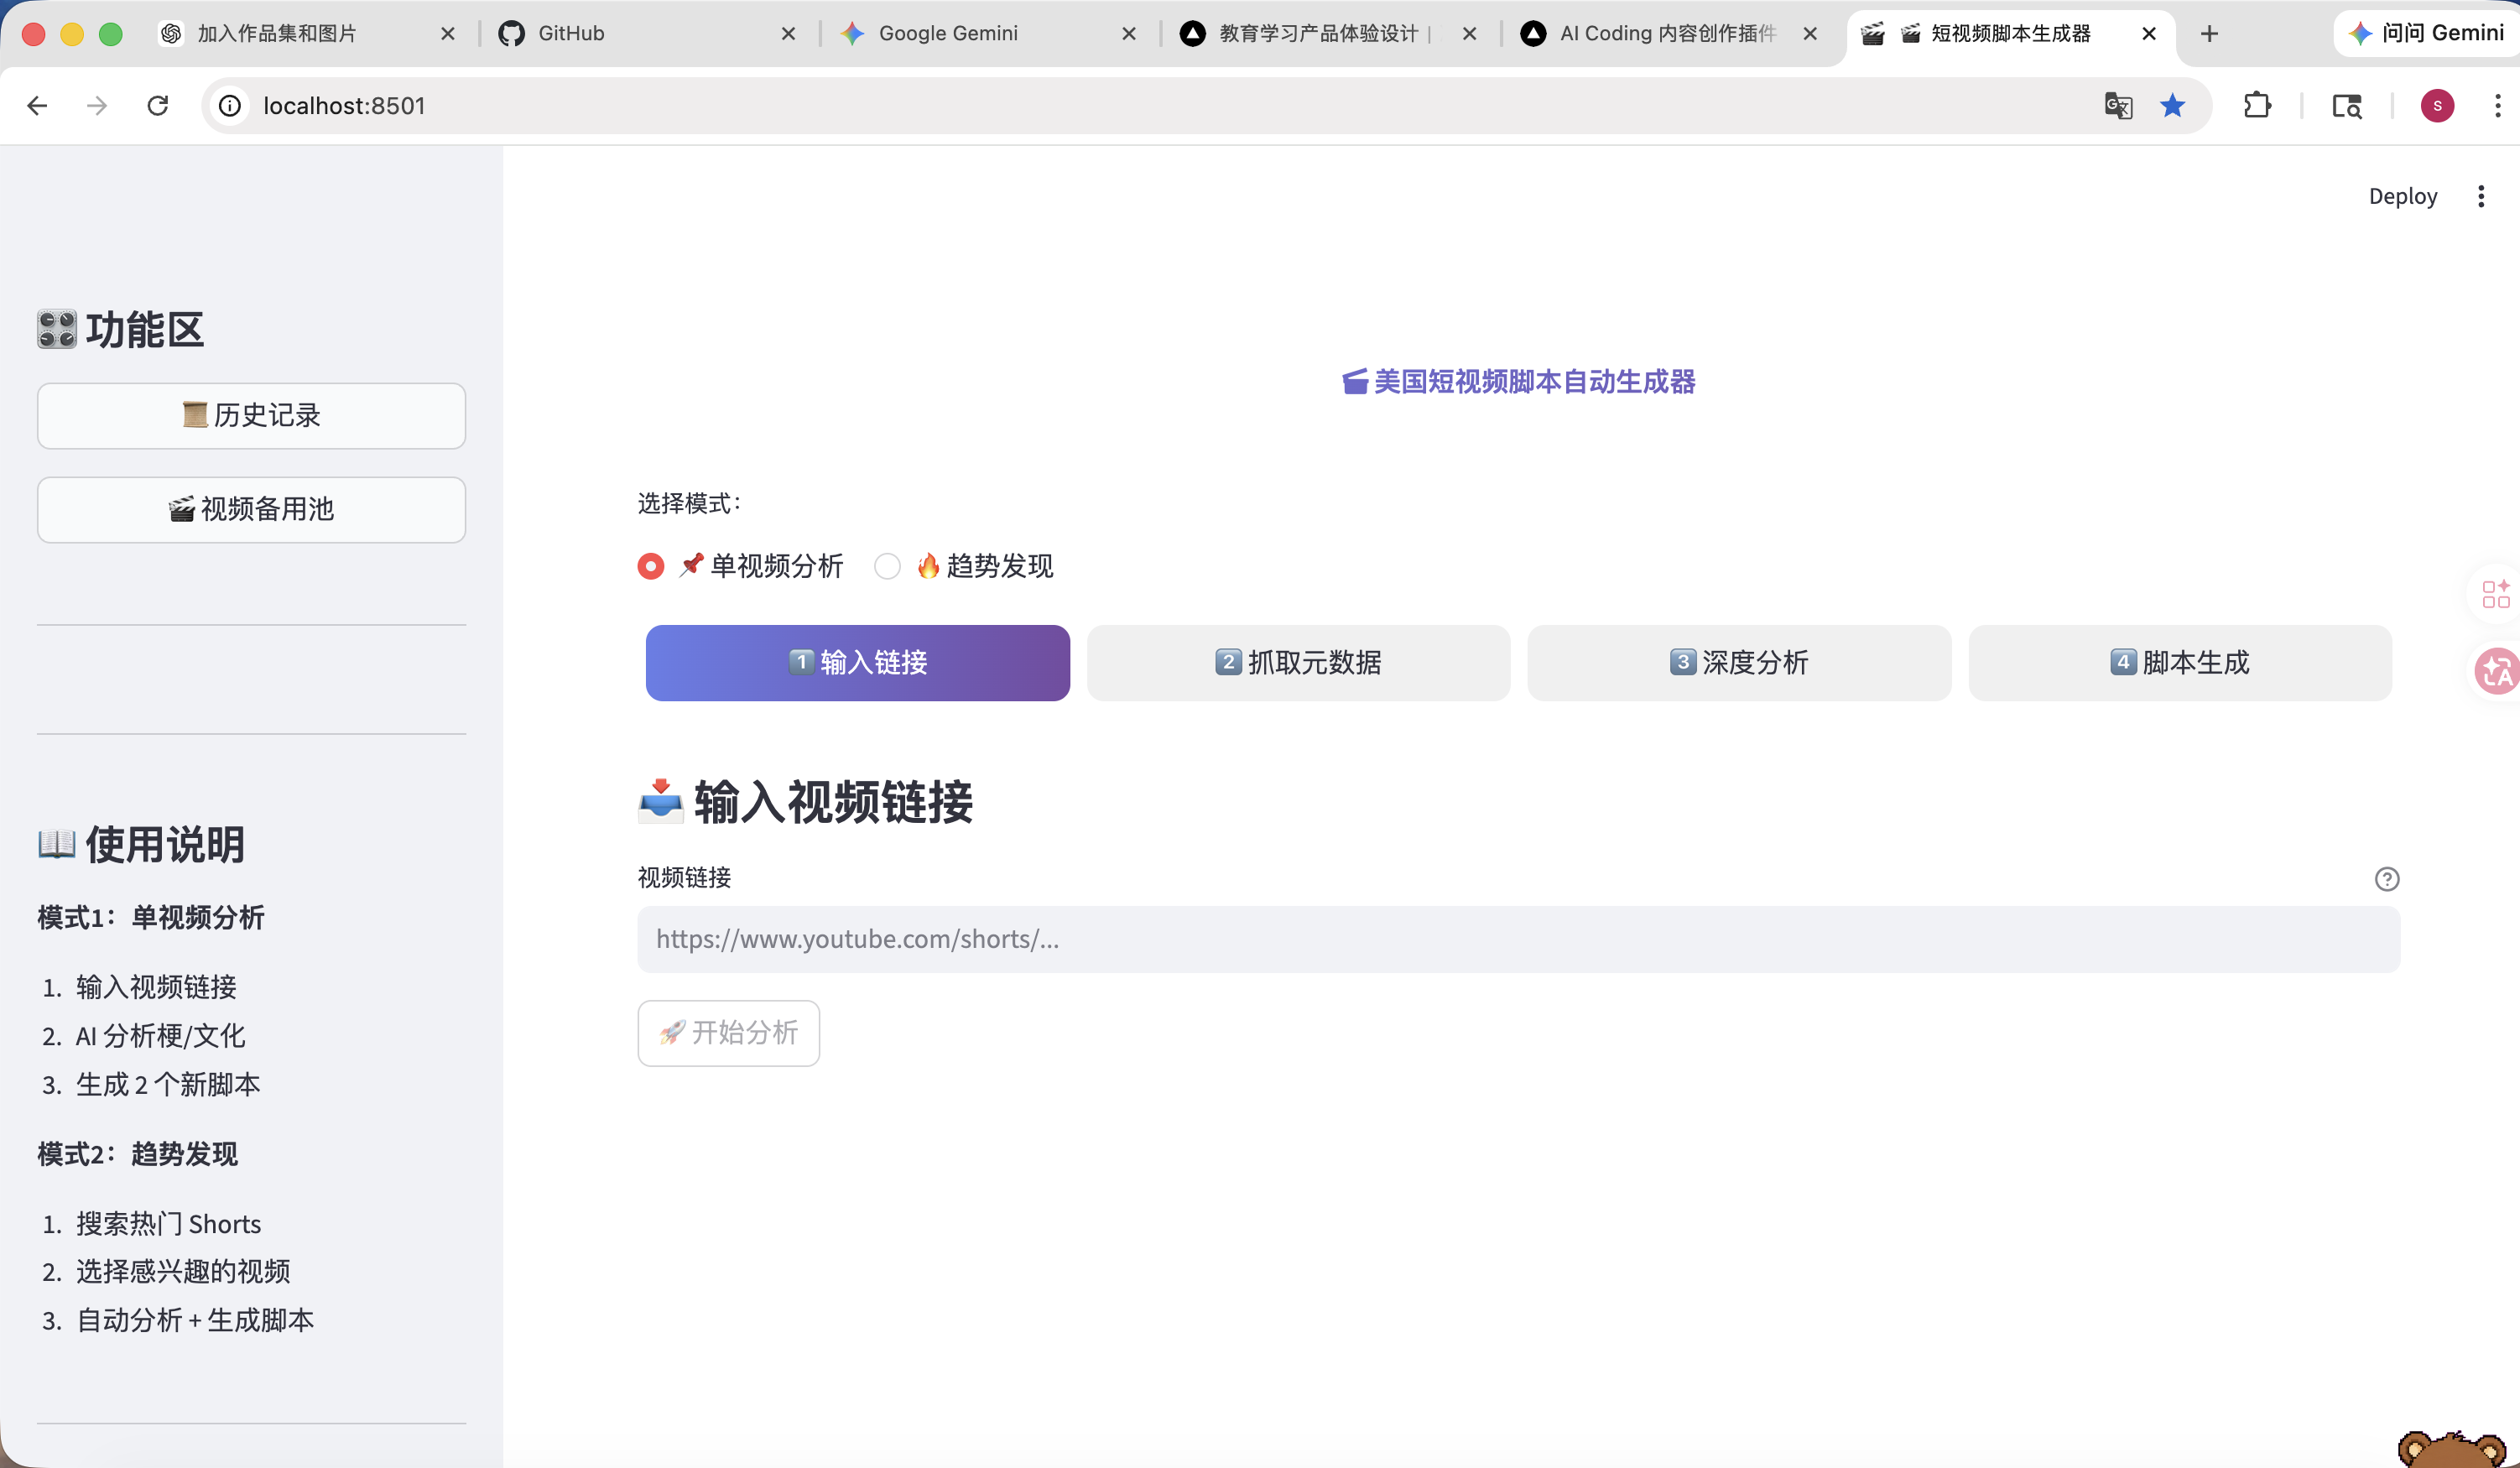Click the AI 分析梗/文化 list item
The image size is (2520, 1468).
pos(160,1036)
